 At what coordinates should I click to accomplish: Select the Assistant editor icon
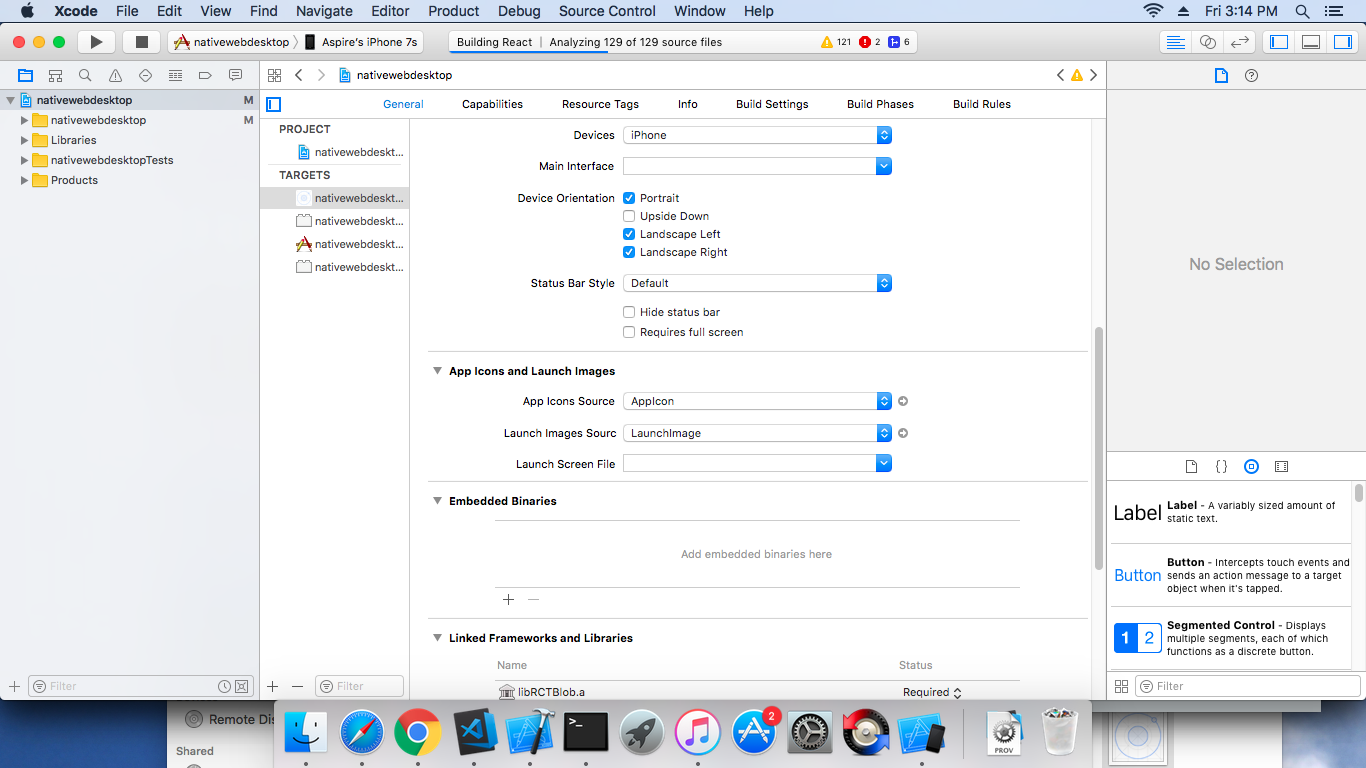pos(1208,42)
